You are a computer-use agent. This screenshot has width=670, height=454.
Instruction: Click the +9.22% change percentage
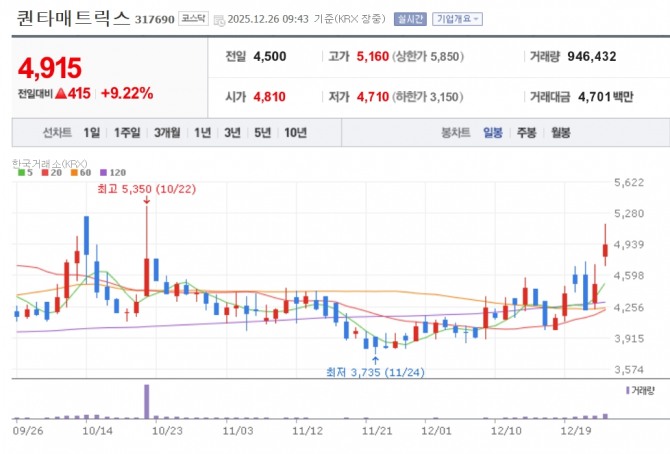127,93
